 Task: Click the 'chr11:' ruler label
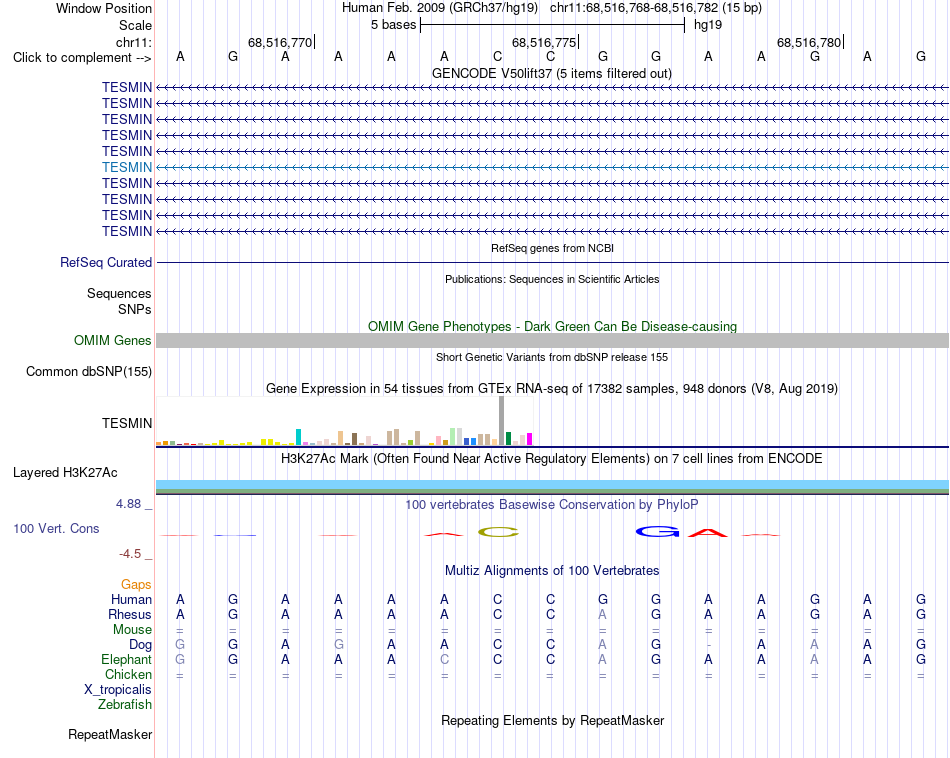point(133,42)
